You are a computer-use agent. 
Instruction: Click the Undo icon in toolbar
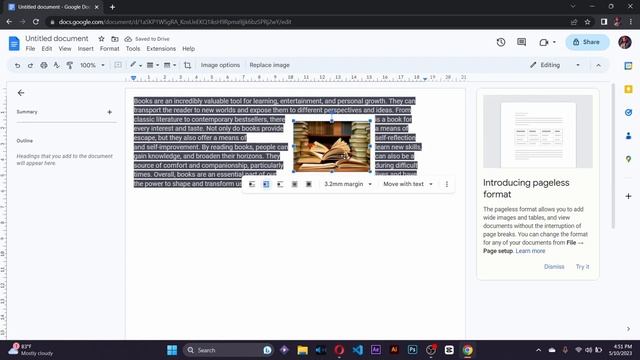[x=17, y=65]
